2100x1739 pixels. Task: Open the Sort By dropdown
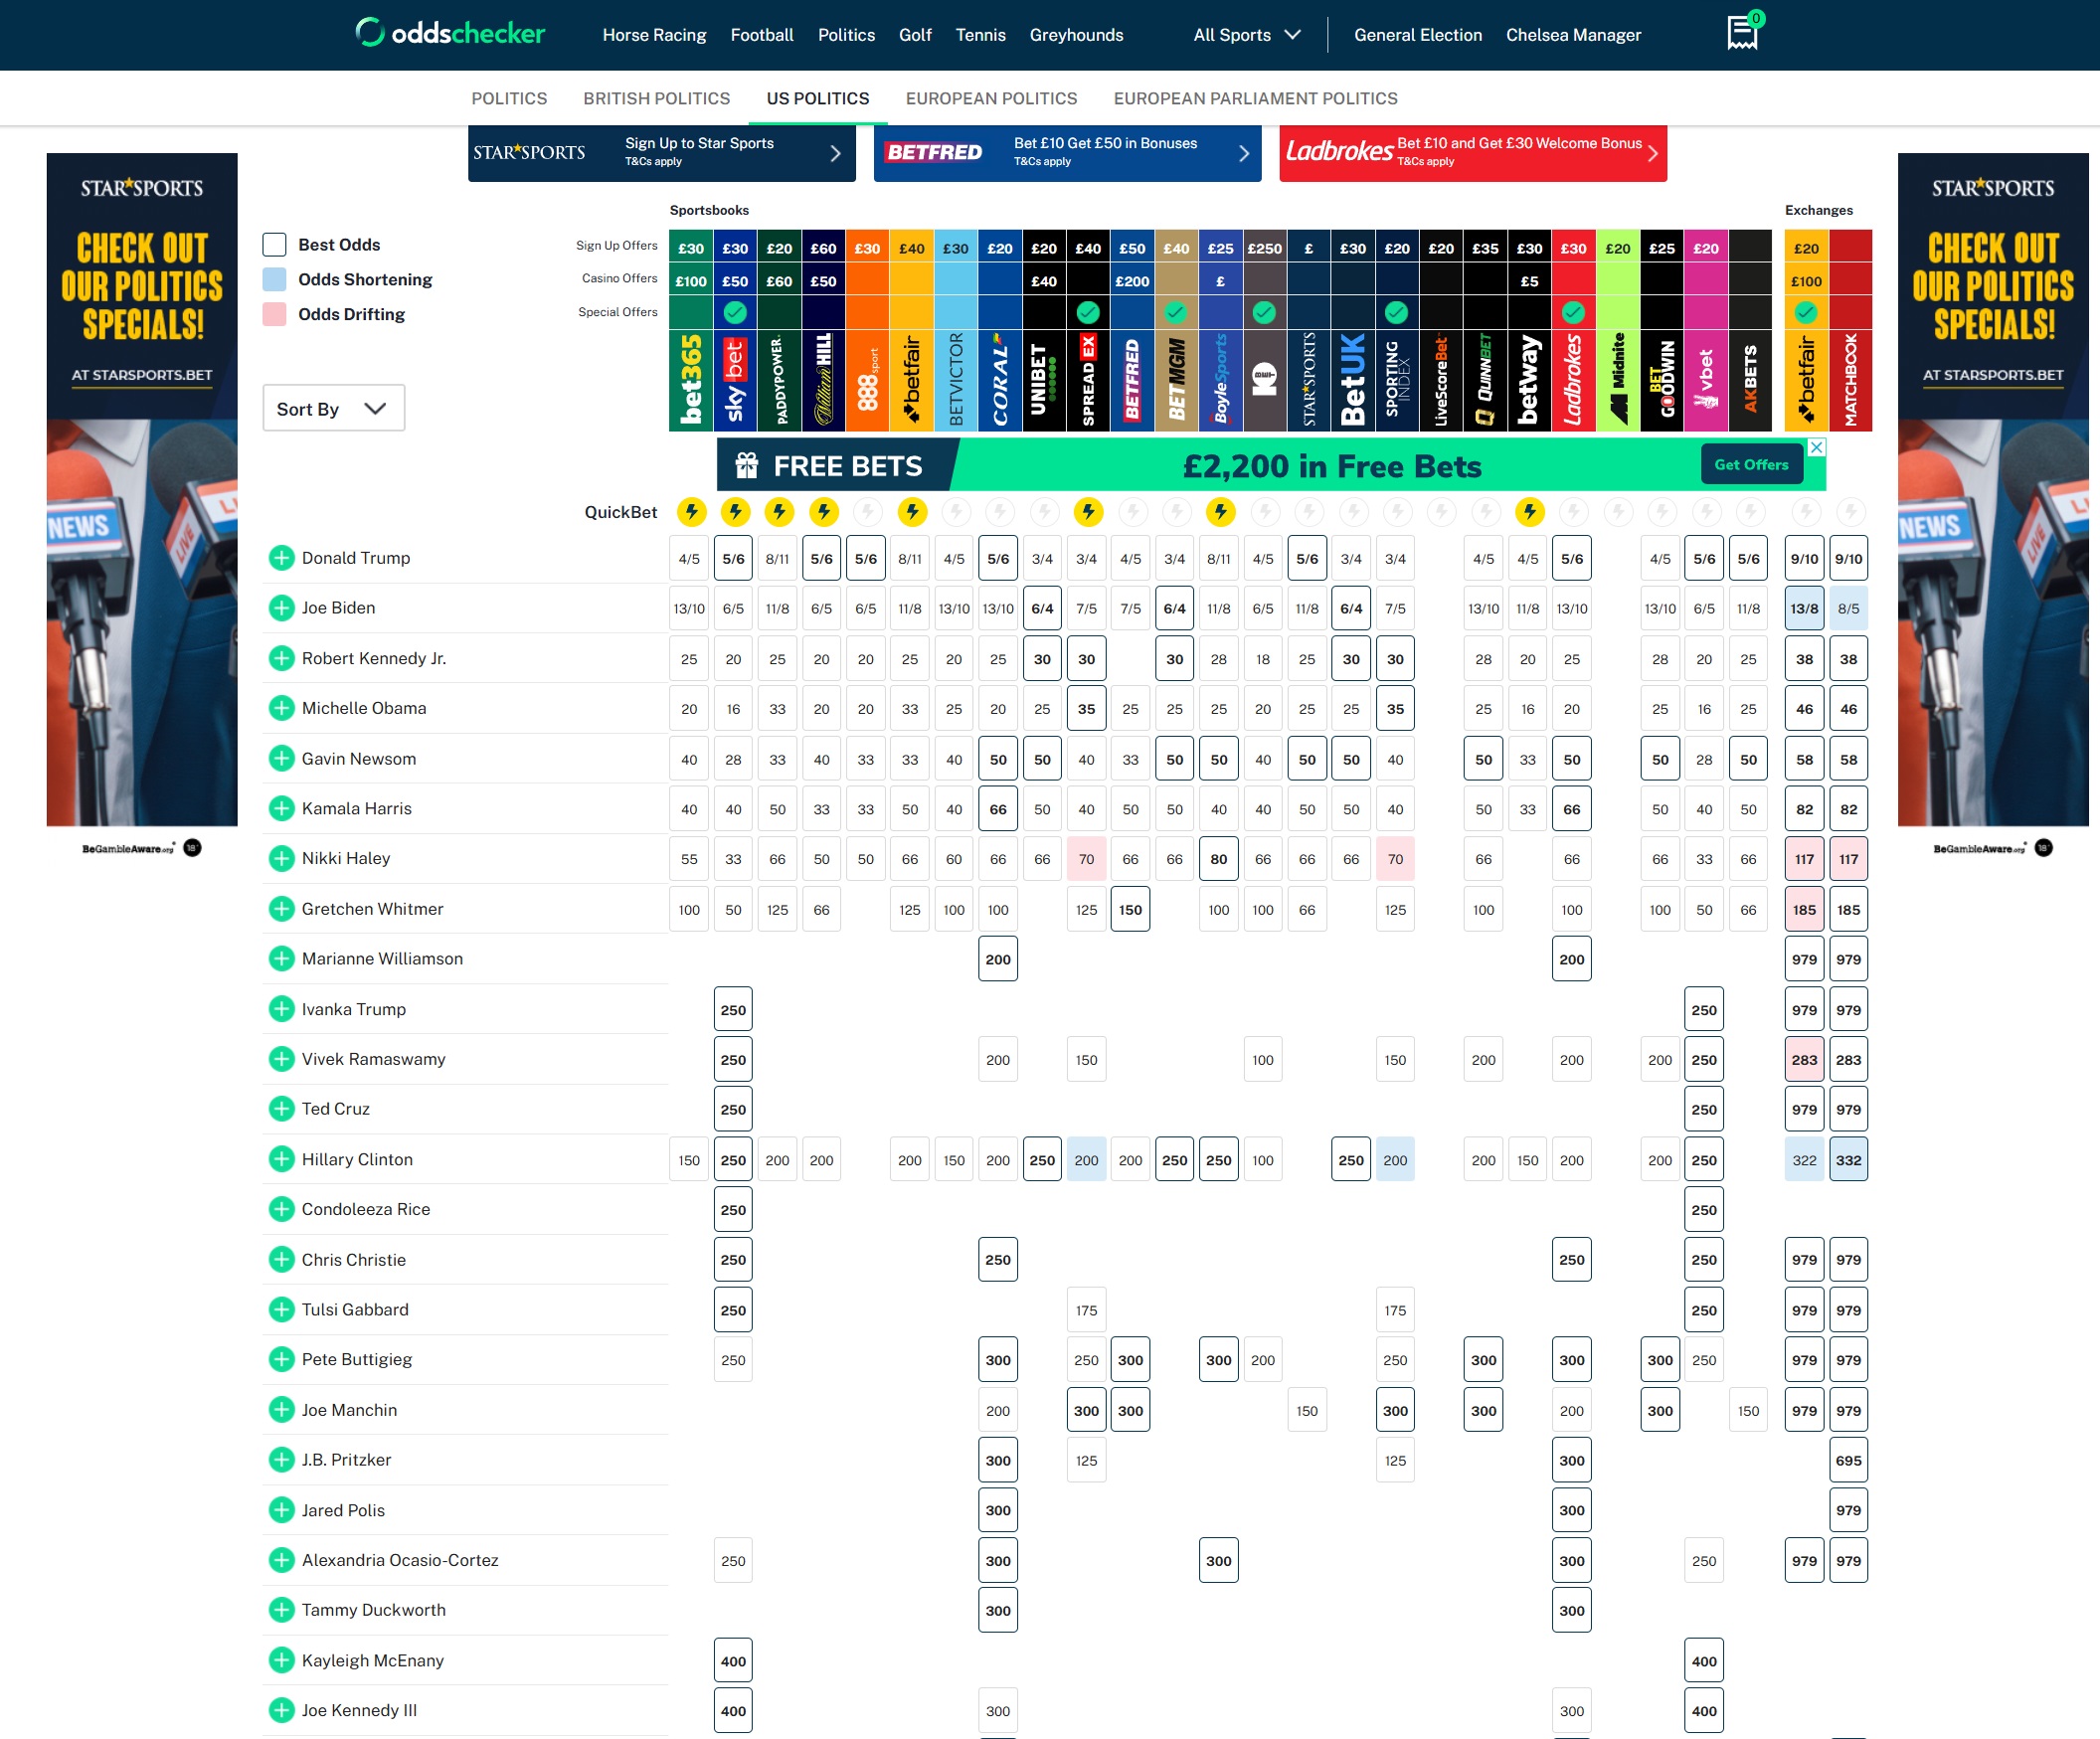coord(333,409)
